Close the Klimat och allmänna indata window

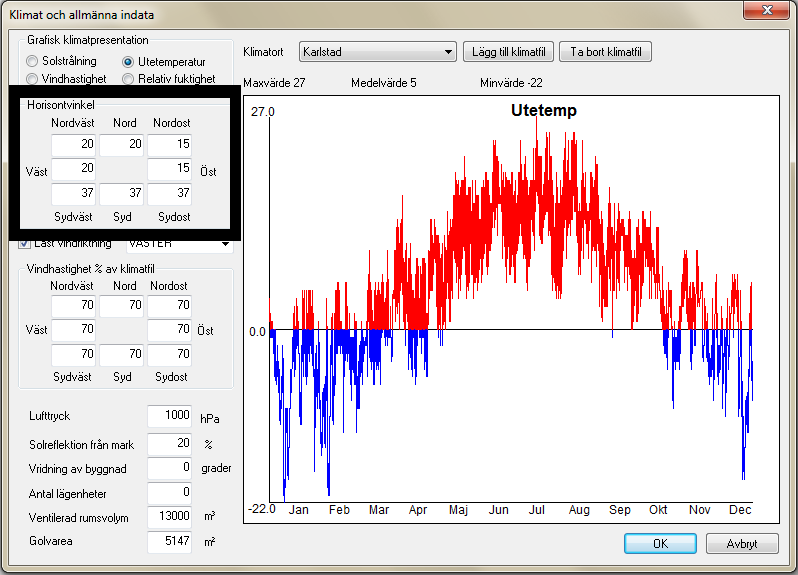tap(766, 10)
